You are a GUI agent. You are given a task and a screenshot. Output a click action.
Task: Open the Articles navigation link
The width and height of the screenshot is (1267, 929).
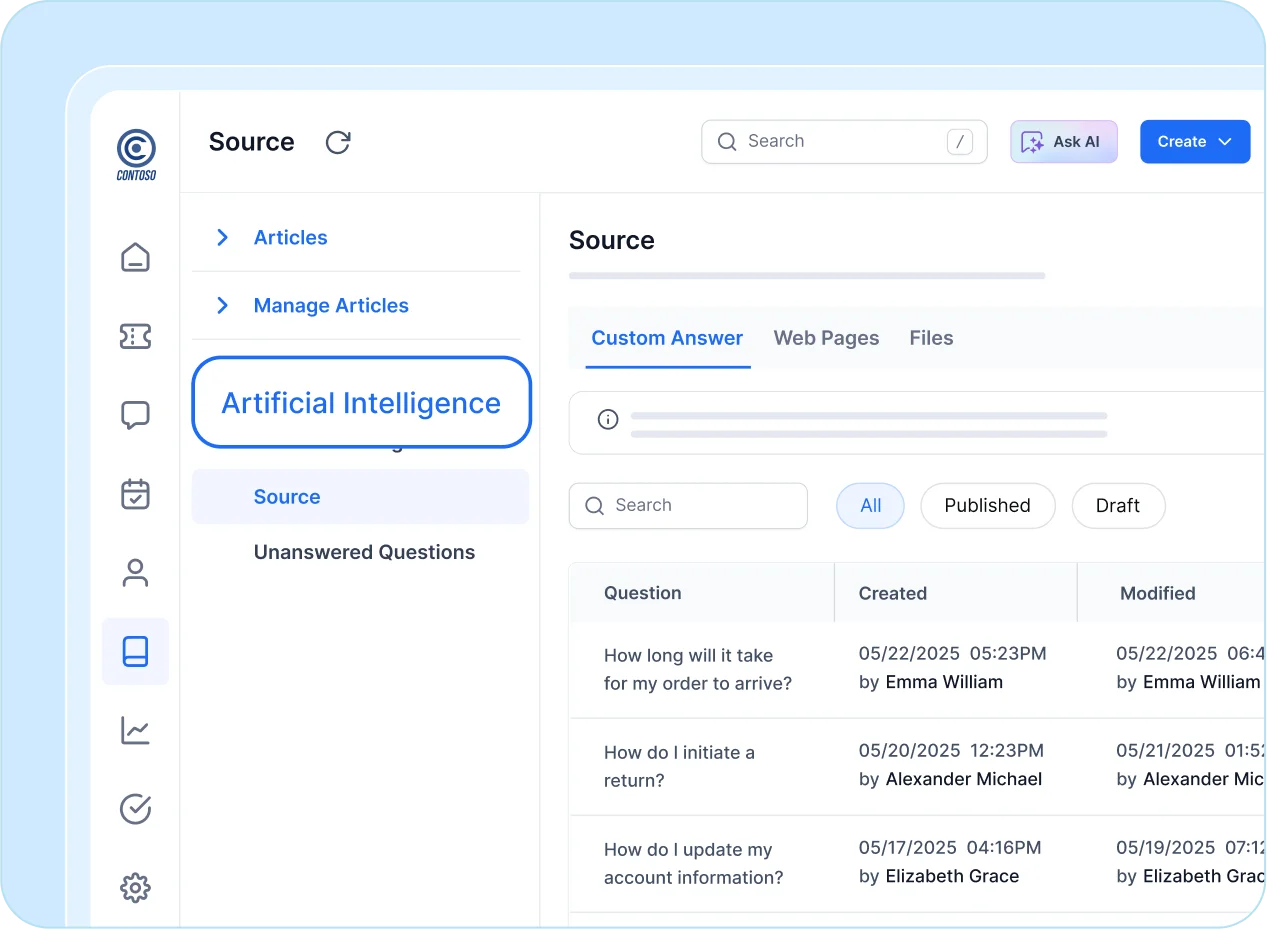(x=291, y=237)
